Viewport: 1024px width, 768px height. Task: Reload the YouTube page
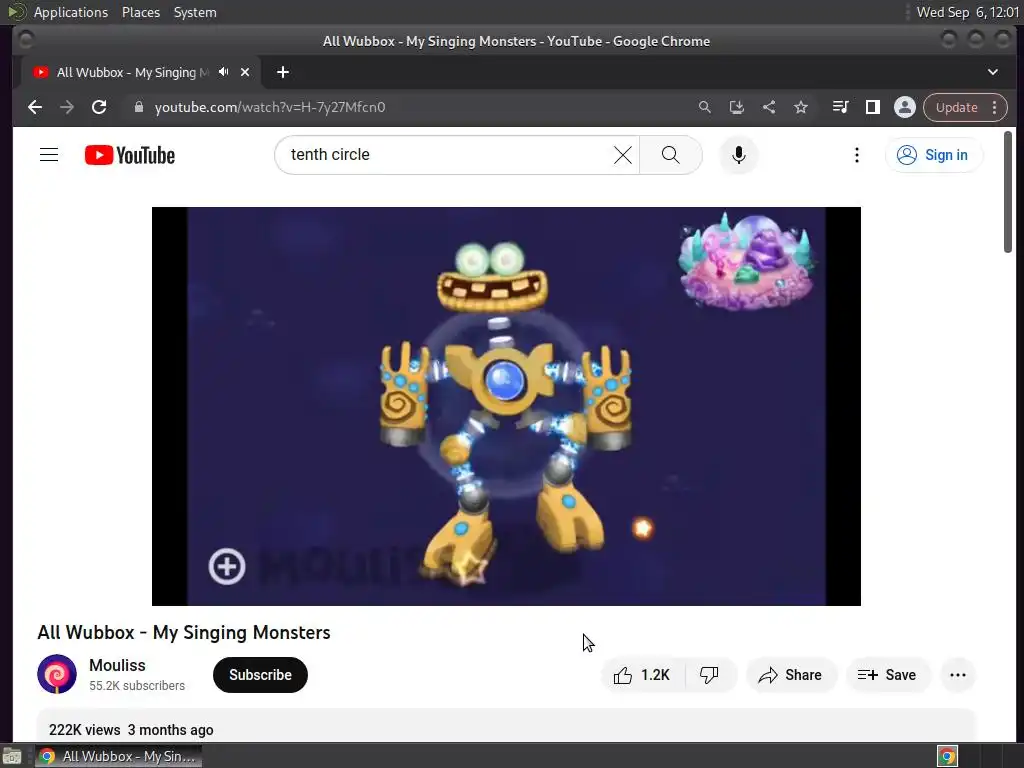click(x=99, y=107)
